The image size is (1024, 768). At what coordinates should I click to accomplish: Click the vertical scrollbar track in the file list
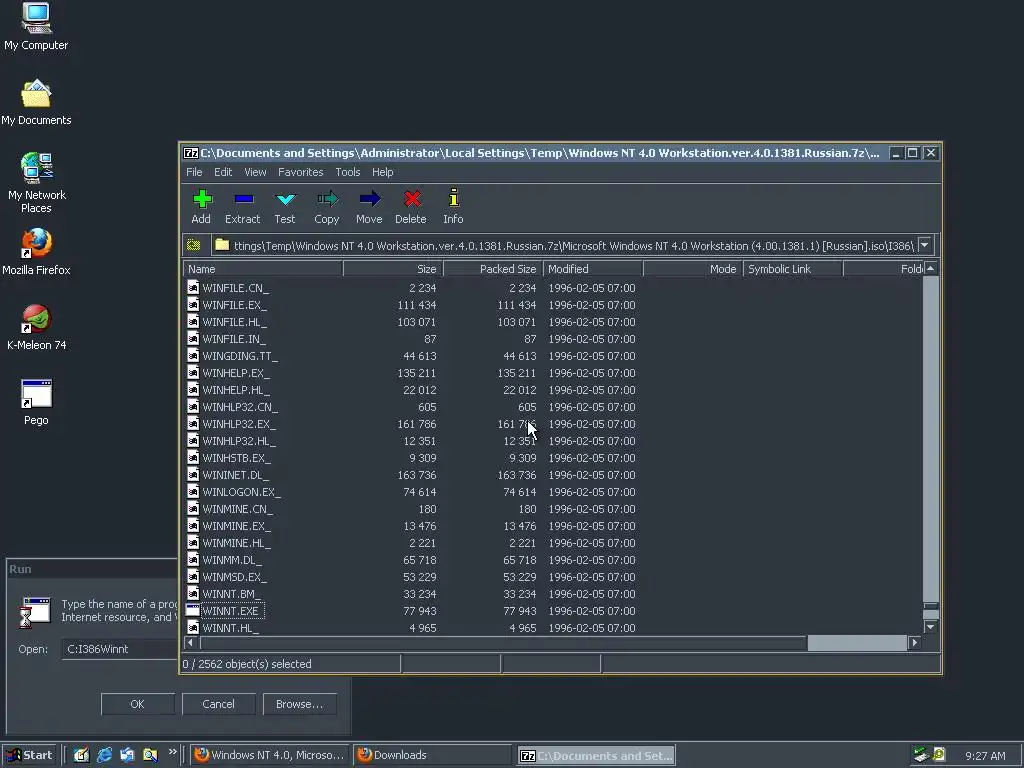(931, 438)
